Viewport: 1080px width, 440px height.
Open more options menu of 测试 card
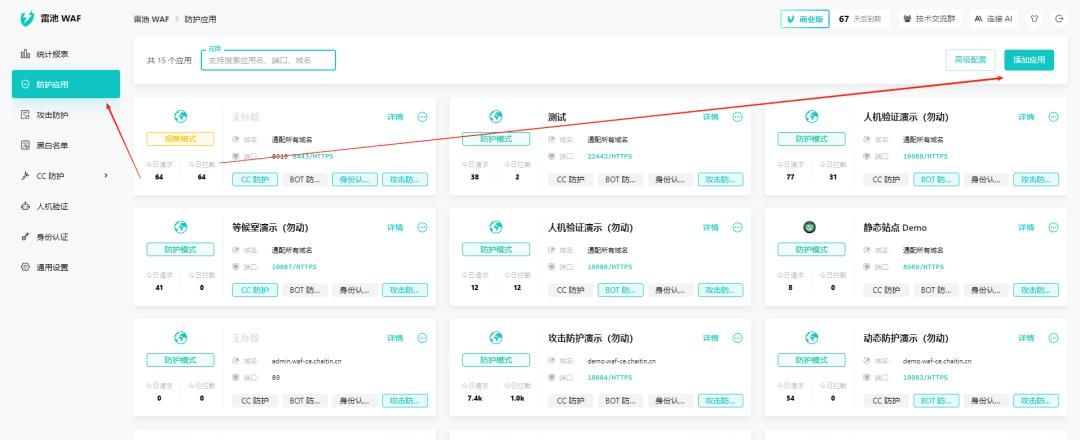point(738,117)
